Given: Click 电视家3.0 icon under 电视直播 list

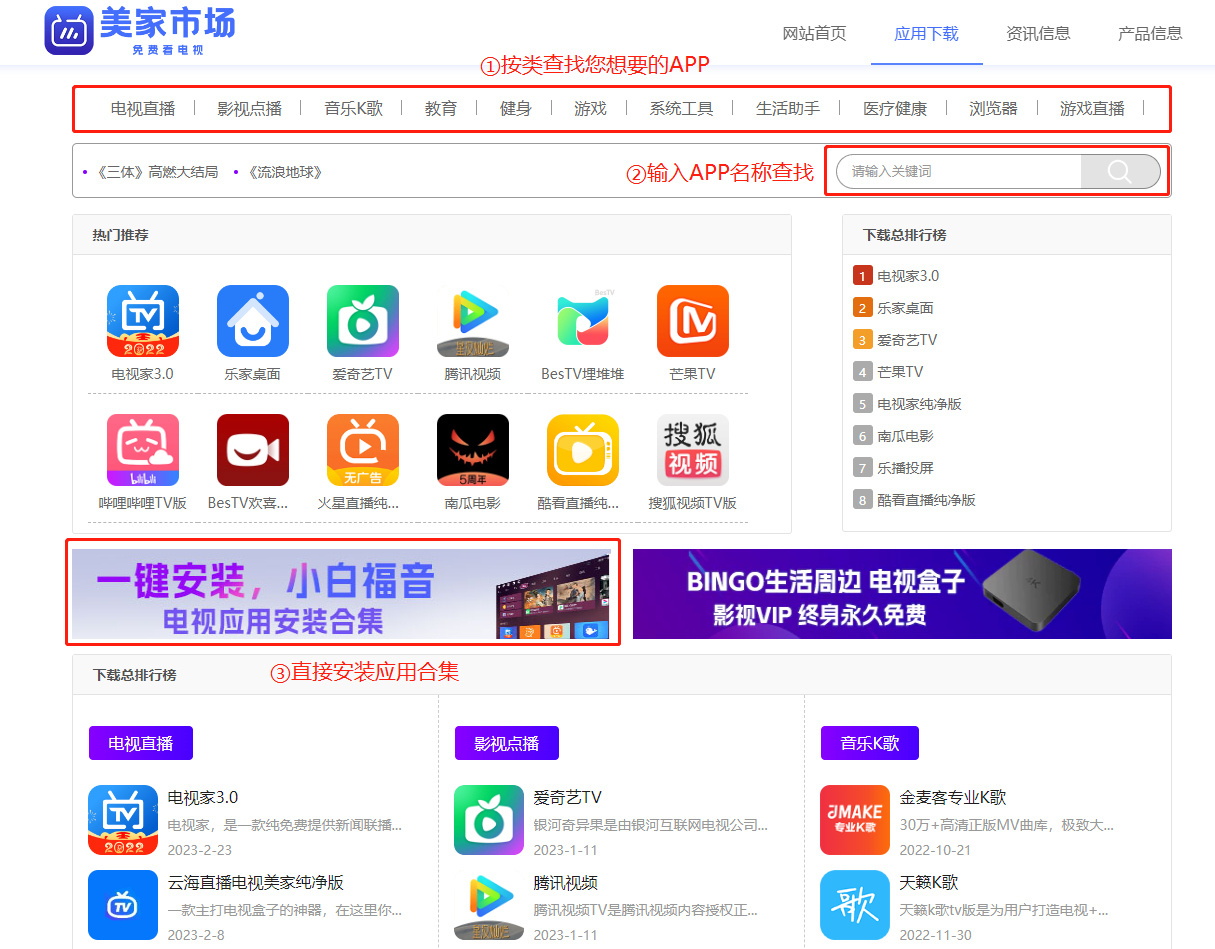Looking at the screenshot, I should pyautogui.click(x=123, y=820).
